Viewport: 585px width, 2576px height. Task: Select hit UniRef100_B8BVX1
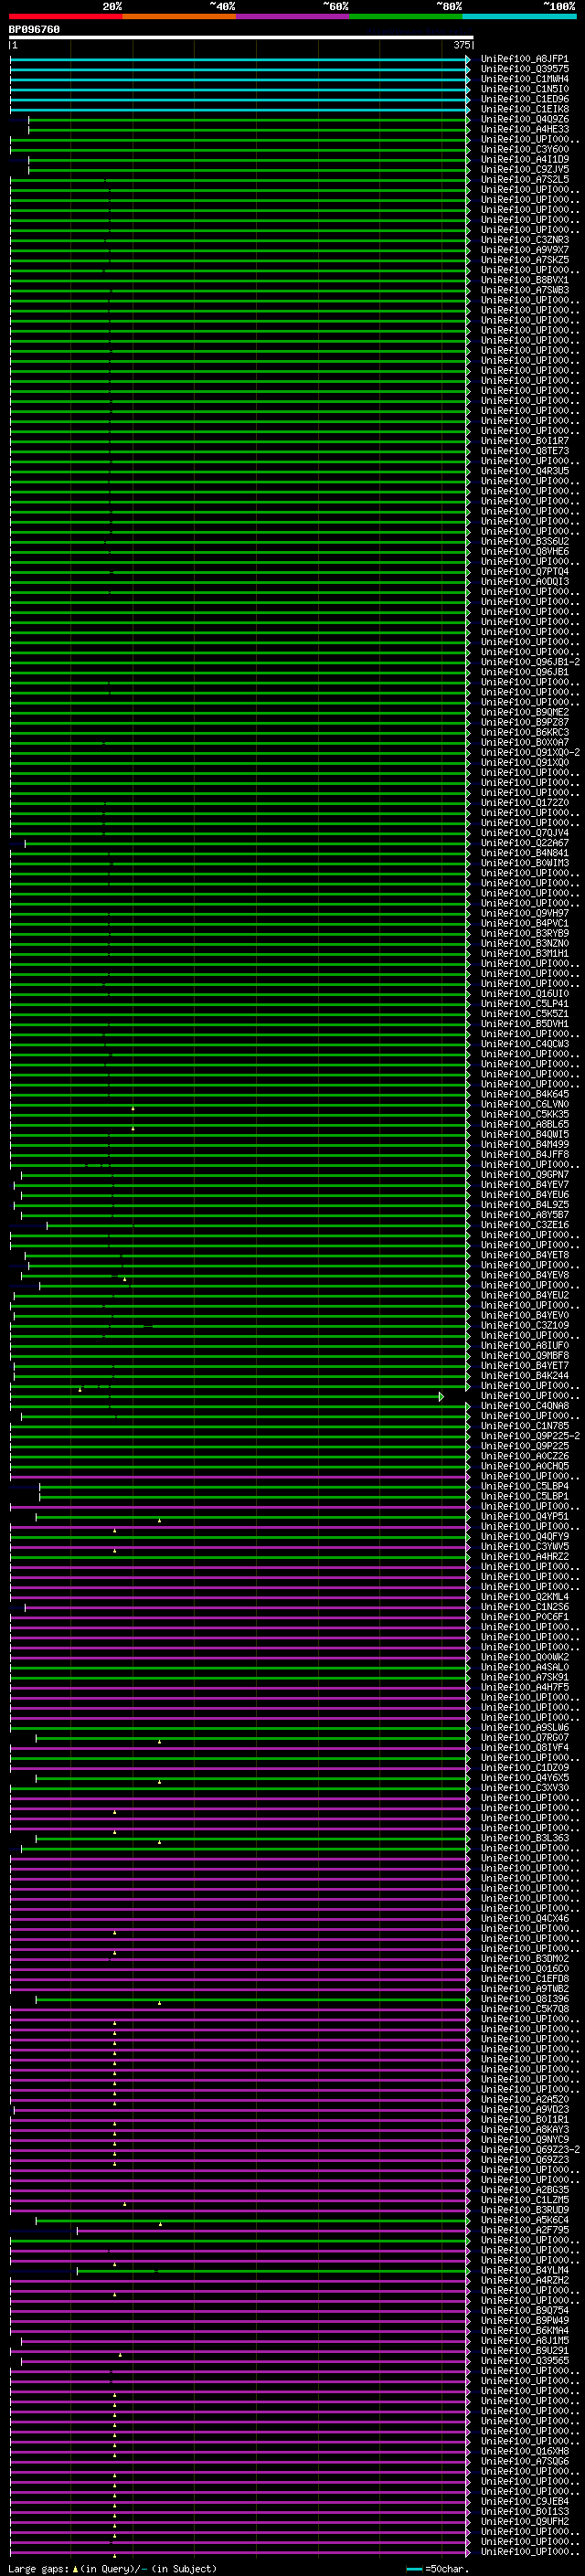pyautogui.click(x=525, y=280)
